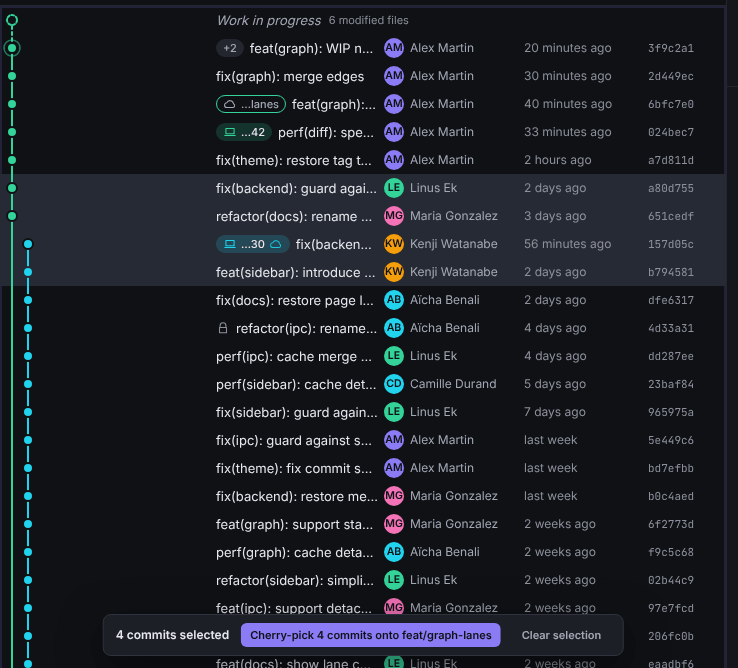Click graph node for commit 651cedf
This screenshot has height=668, width=738.
click(x=12, y=216)
